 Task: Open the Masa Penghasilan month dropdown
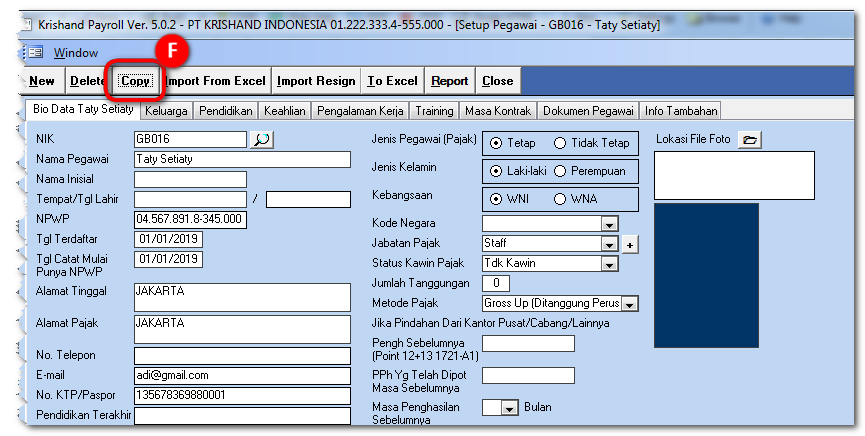pos(509,408)
